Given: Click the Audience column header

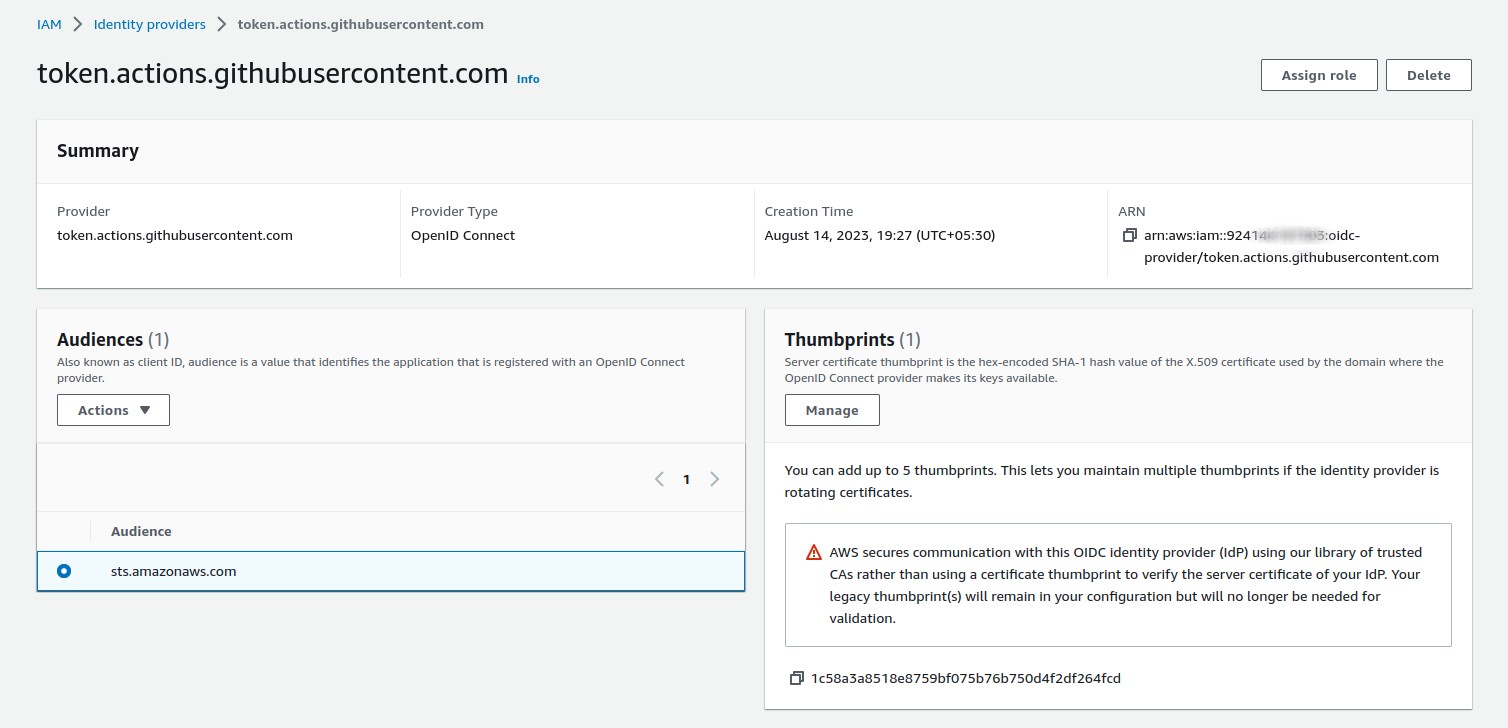Looking at the screenshot, I should point(141,531).
